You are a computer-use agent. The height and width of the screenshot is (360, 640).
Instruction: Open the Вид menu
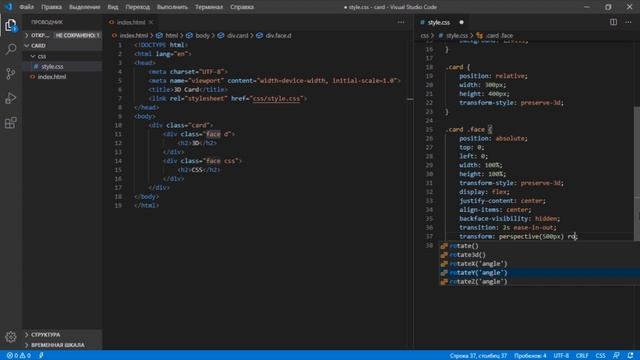coord(113,7)
